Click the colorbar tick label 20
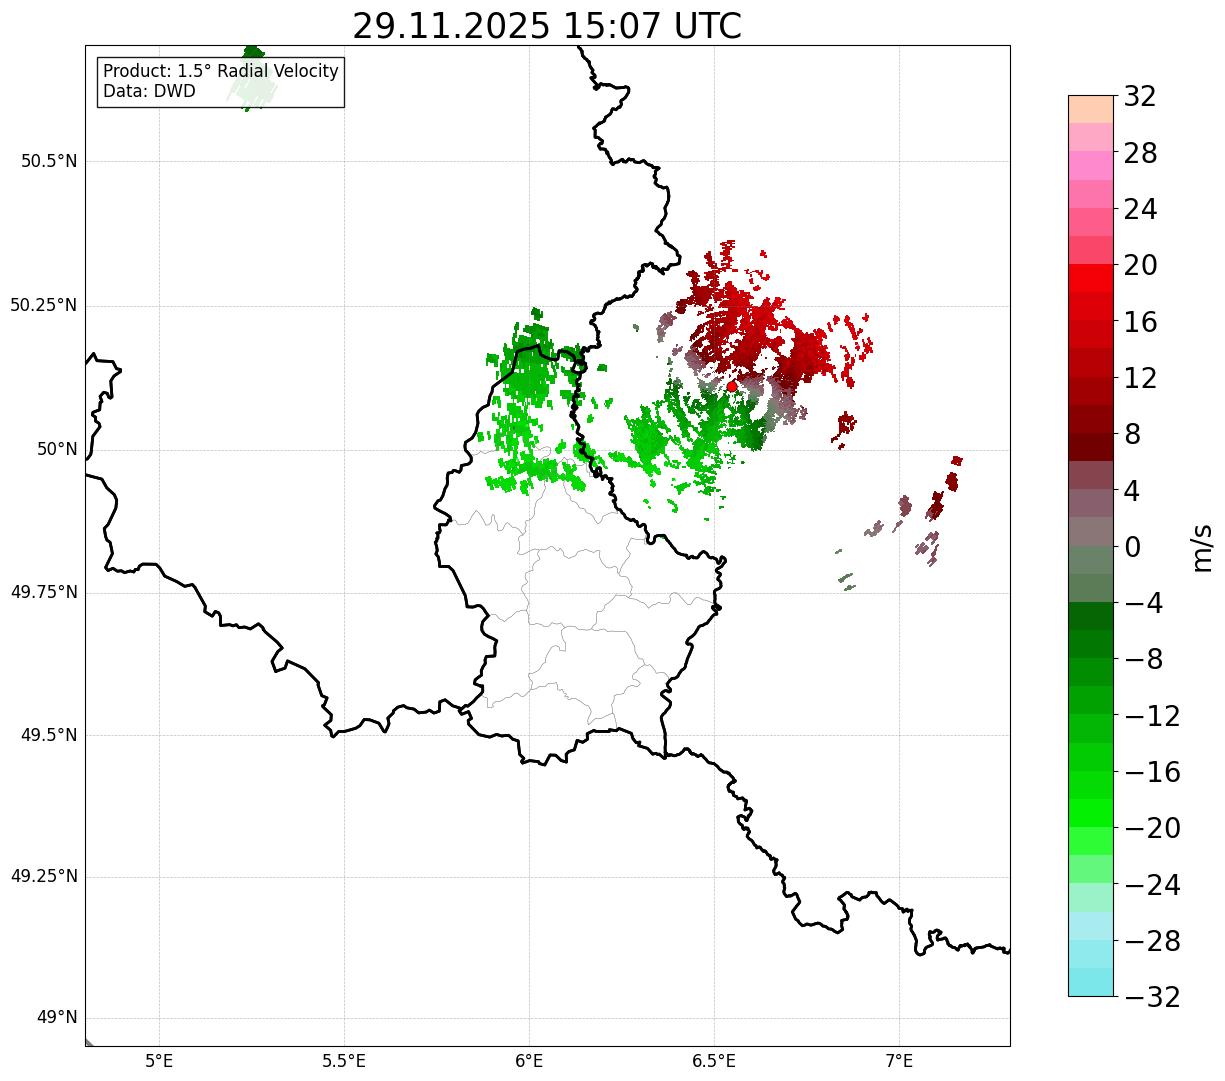Viewport: 1225px width, 1081px height. tap(1140, 266)
